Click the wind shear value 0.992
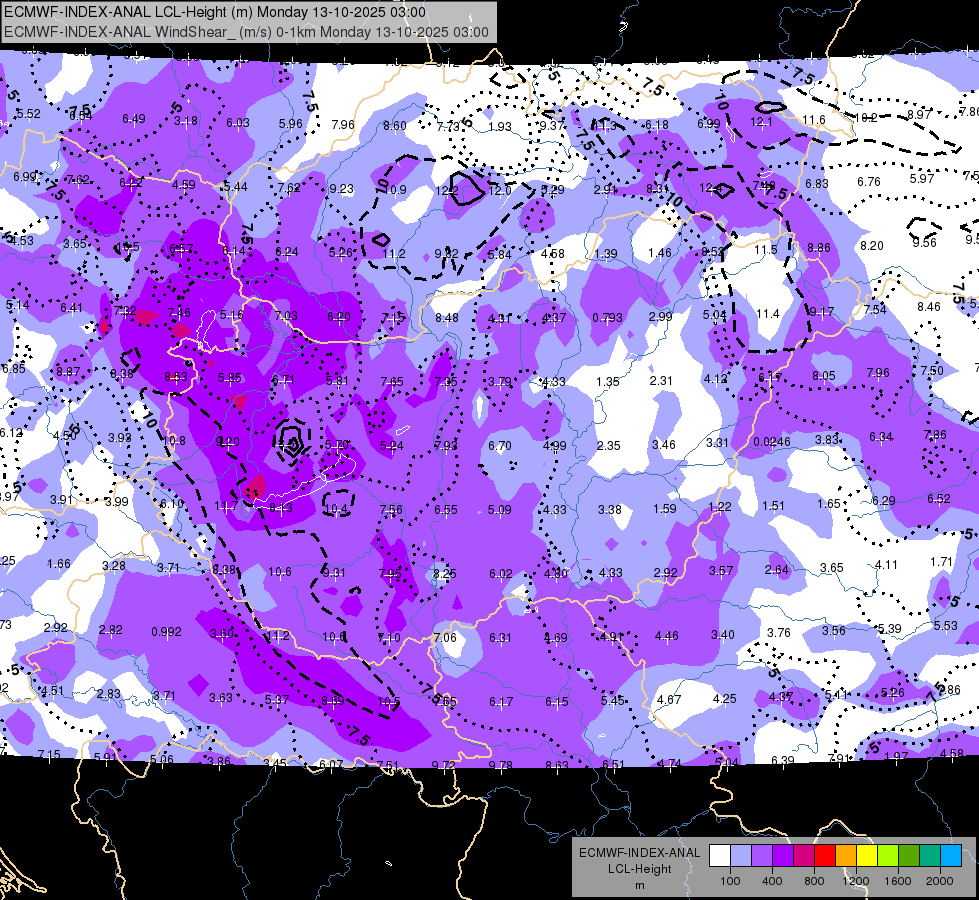The image size is (979, 900). coord(166,631)
